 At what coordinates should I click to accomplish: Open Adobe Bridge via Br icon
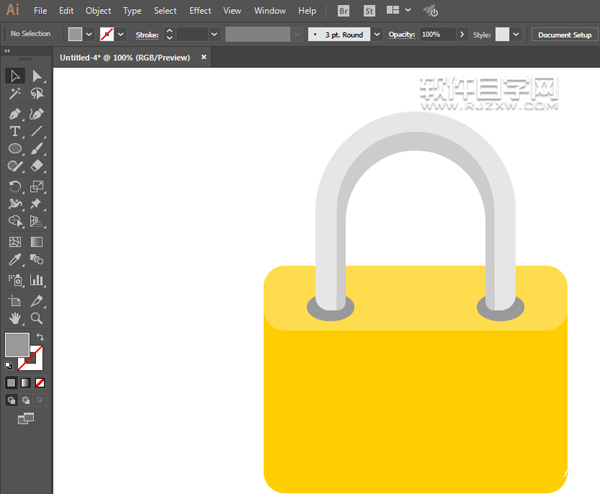(x=344, y=11)
